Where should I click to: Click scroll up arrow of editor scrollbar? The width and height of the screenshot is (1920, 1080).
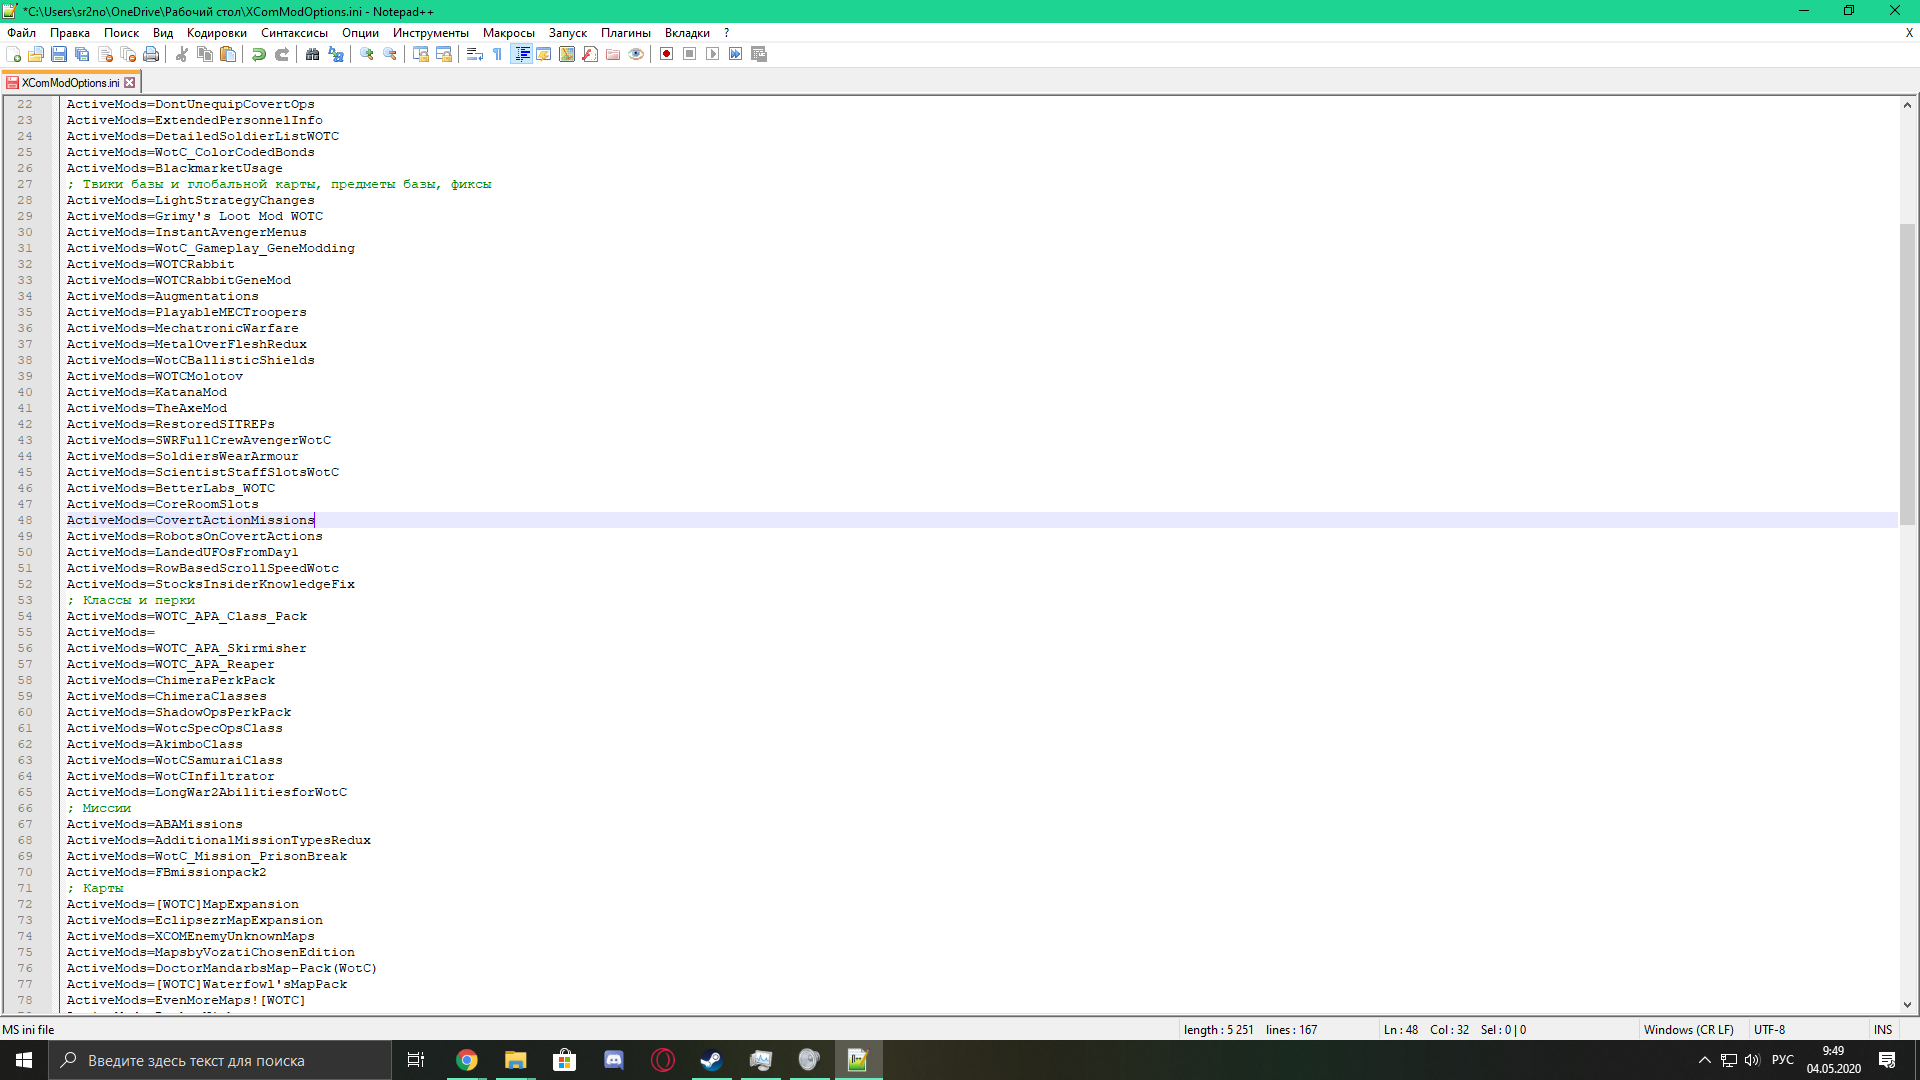(x=1907, y=104)
